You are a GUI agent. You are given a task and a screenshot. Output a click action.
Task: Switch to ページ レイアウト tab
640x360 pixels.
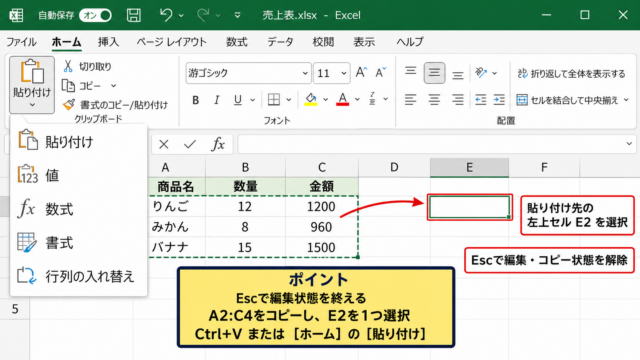pos(171,42)
